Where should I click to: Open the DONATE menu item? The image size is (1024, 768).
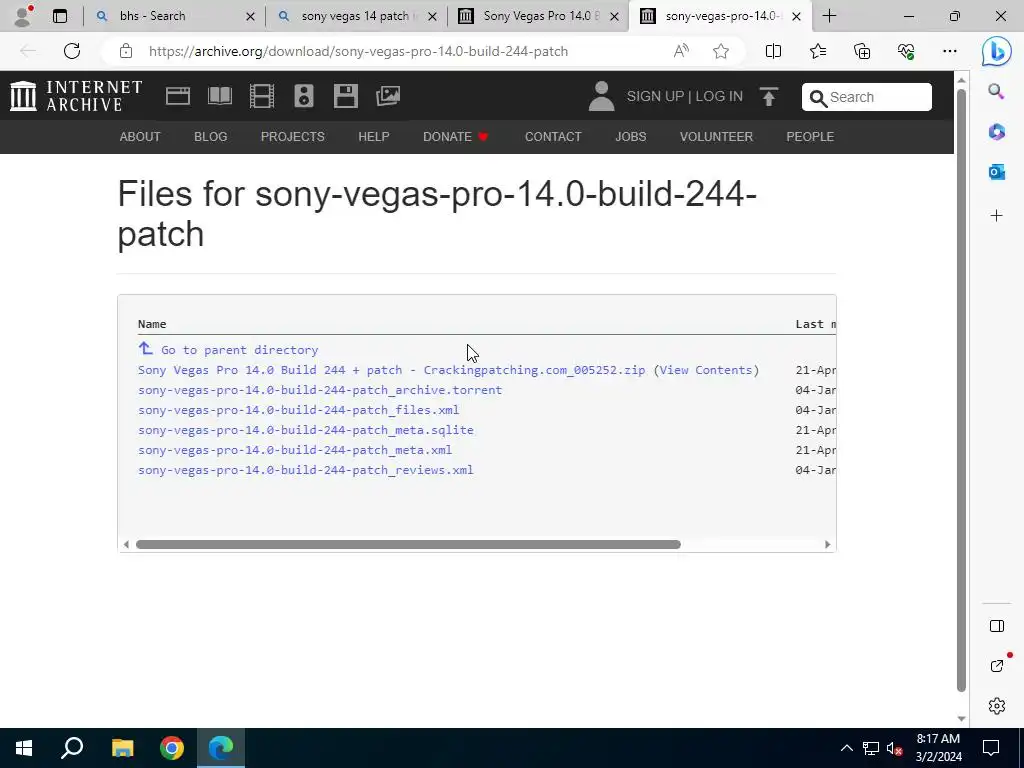click(x=455, y=136)
